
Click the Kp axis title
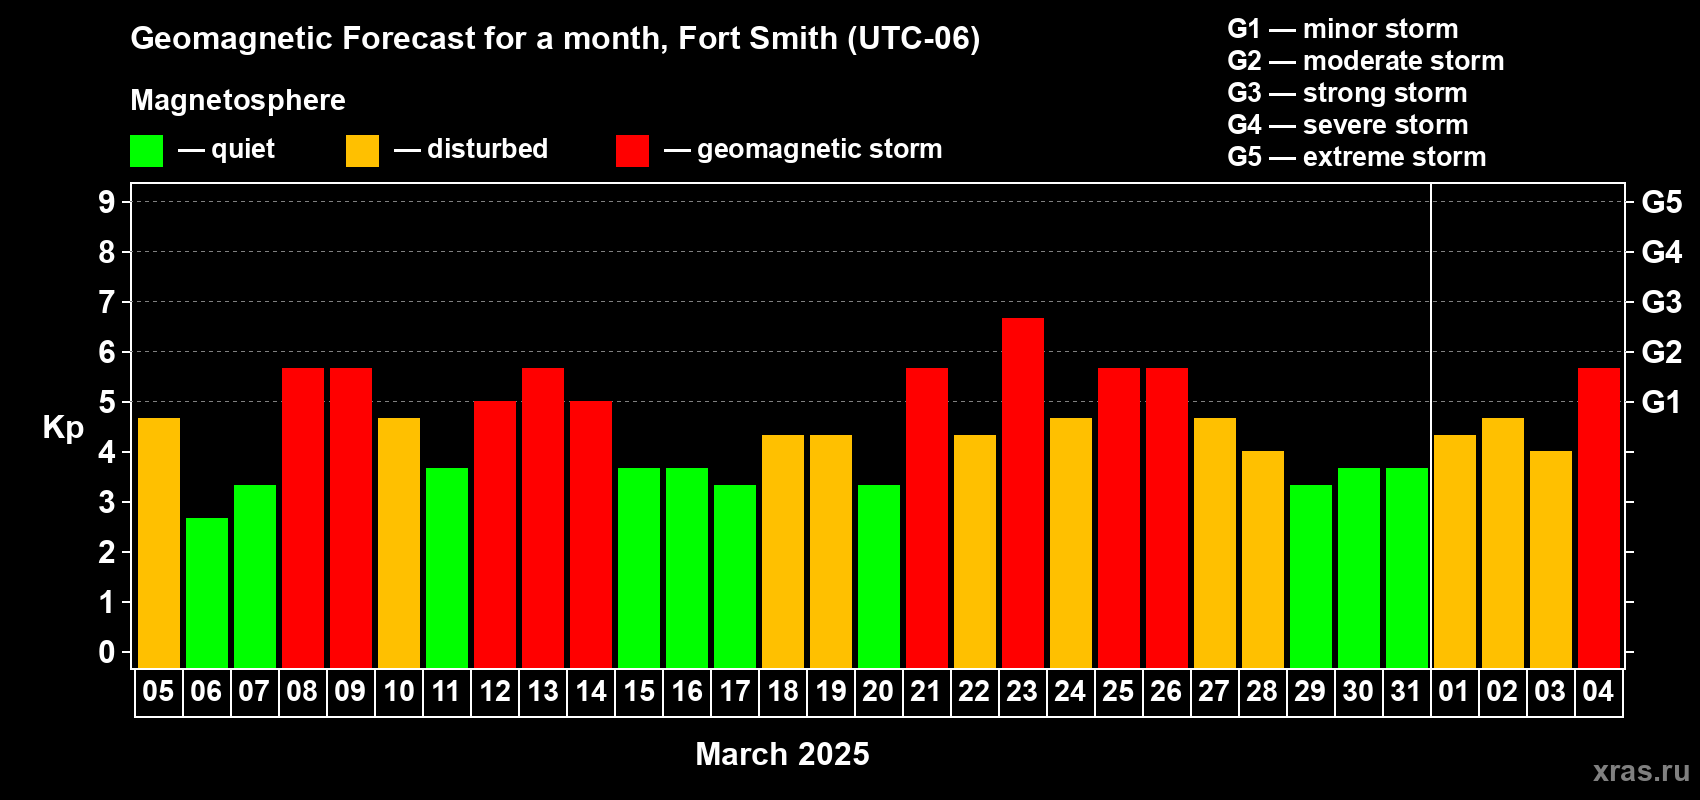pos(63,428)
